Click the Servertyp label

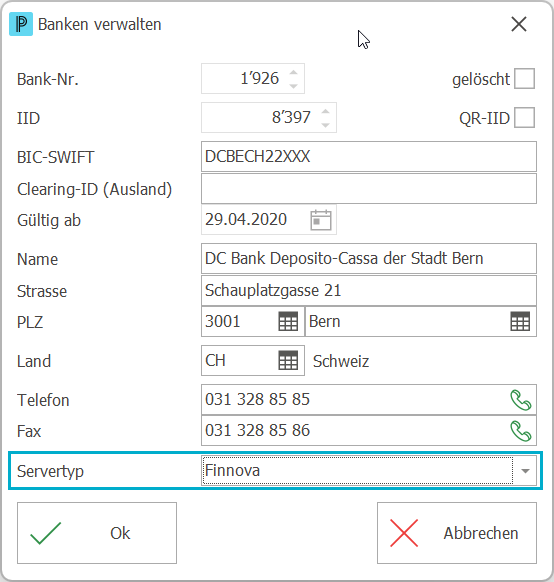click(50, 471)
